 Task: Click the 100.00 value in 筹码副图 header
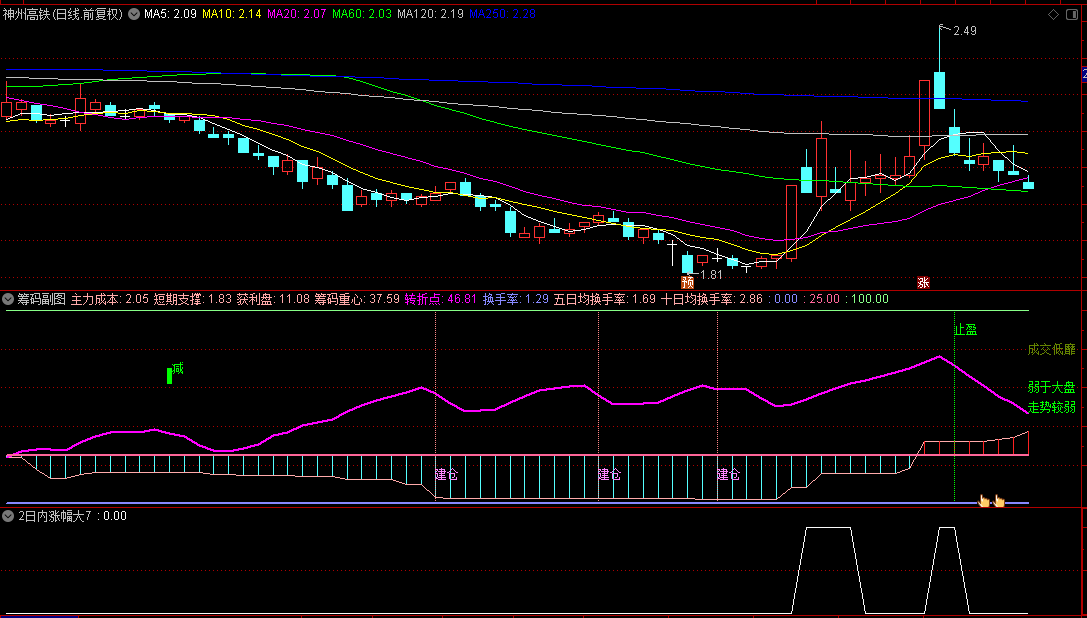[x=870, y=300]
